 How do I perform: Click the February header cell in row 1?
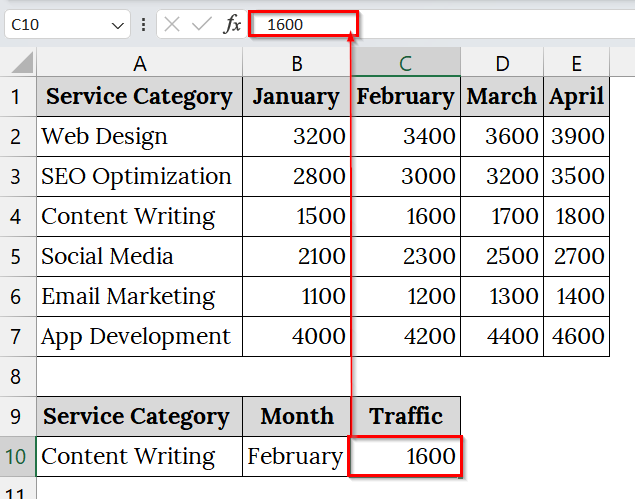[405, 96]
